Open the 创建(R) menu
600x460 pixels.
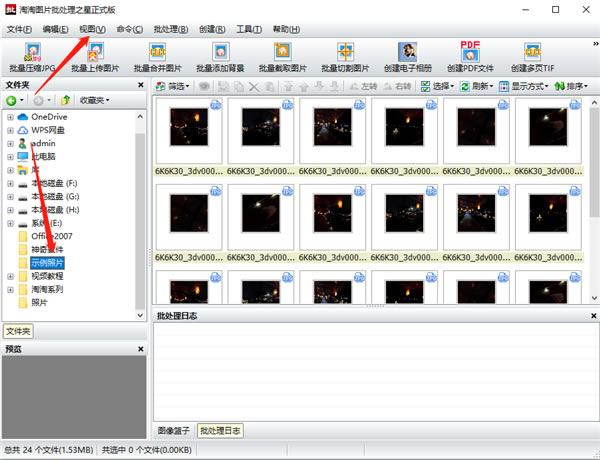[x=212, y=29]
